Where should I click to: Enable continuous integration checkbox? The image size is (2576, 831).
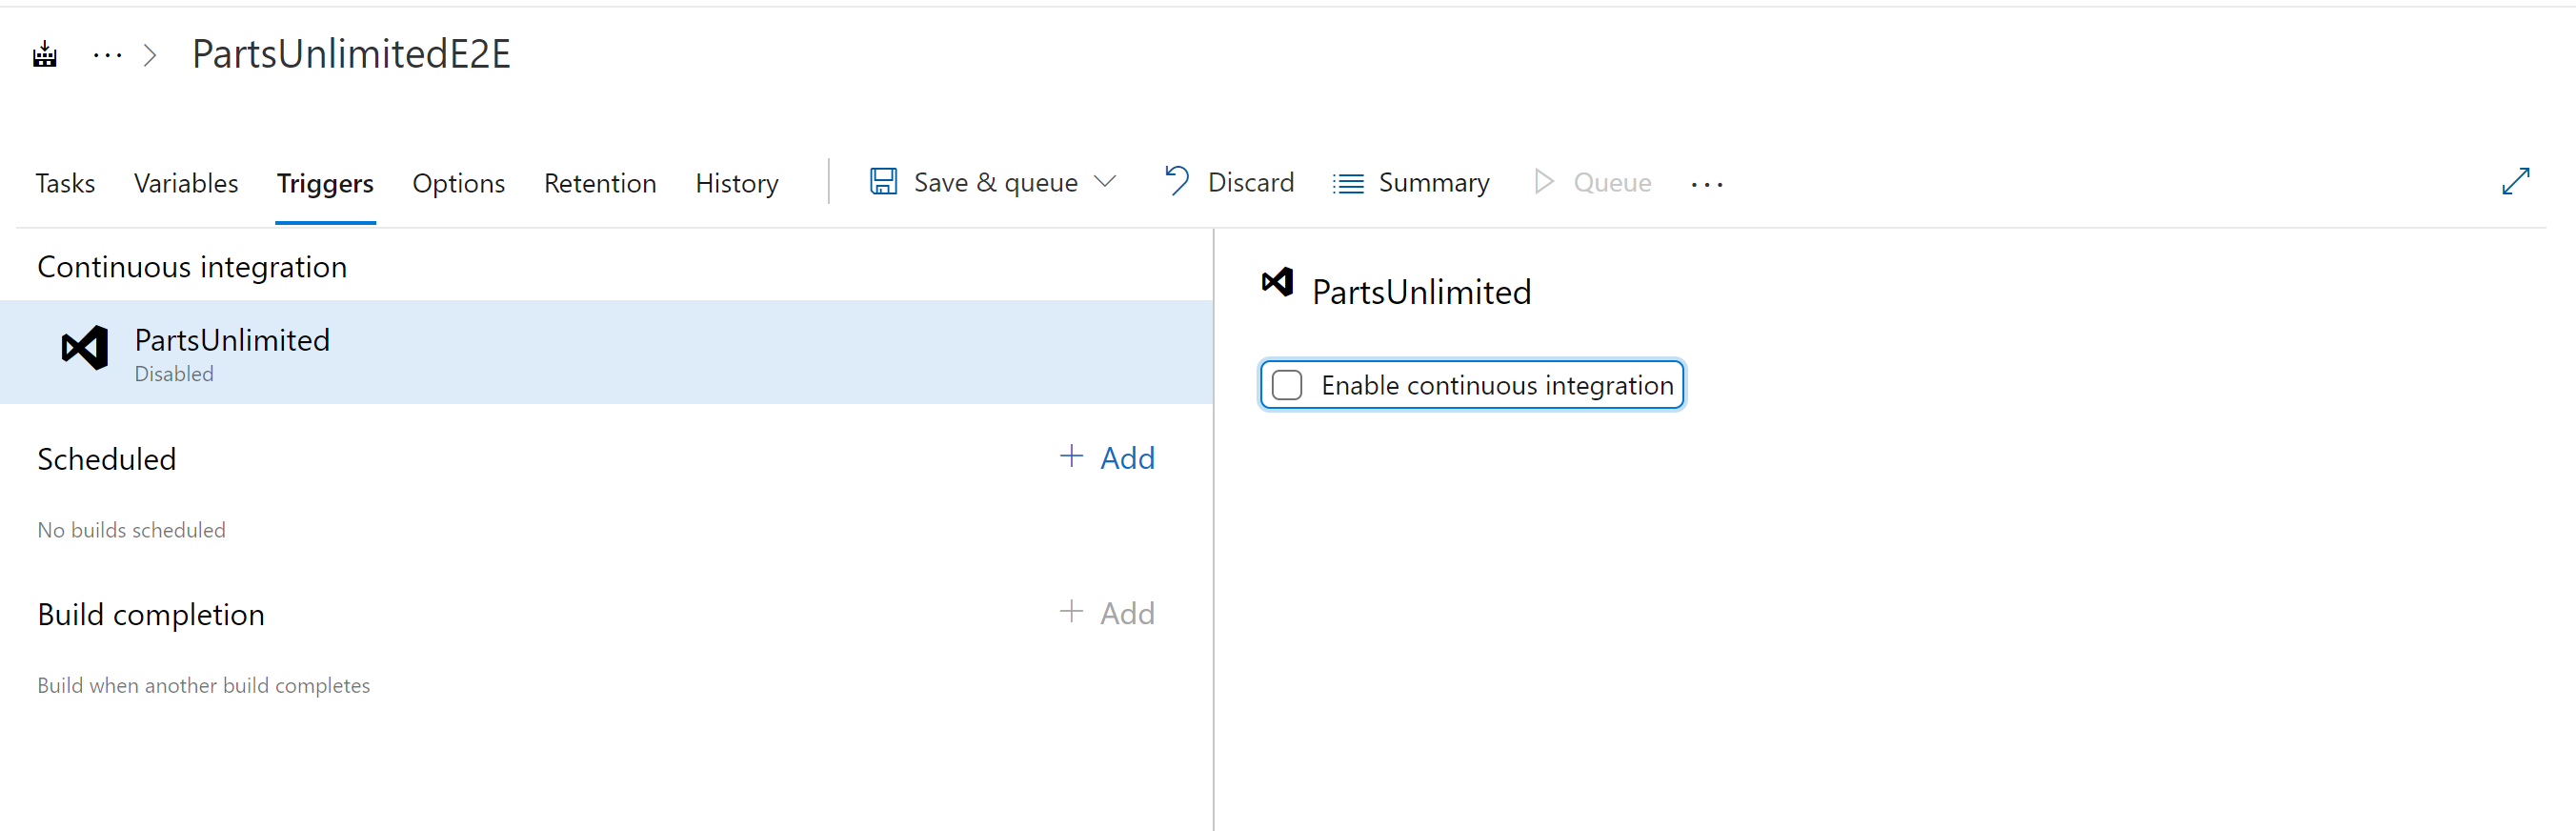point(1287,385)
